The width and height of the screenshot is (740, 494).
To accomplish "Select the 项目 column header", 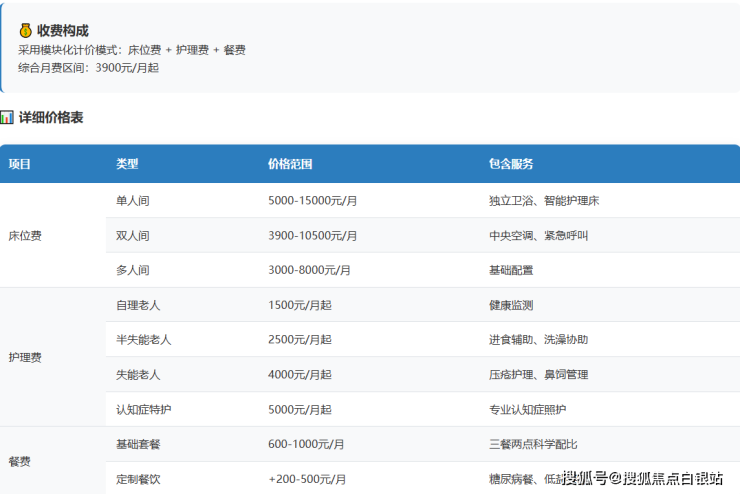I will coord(20,164).
